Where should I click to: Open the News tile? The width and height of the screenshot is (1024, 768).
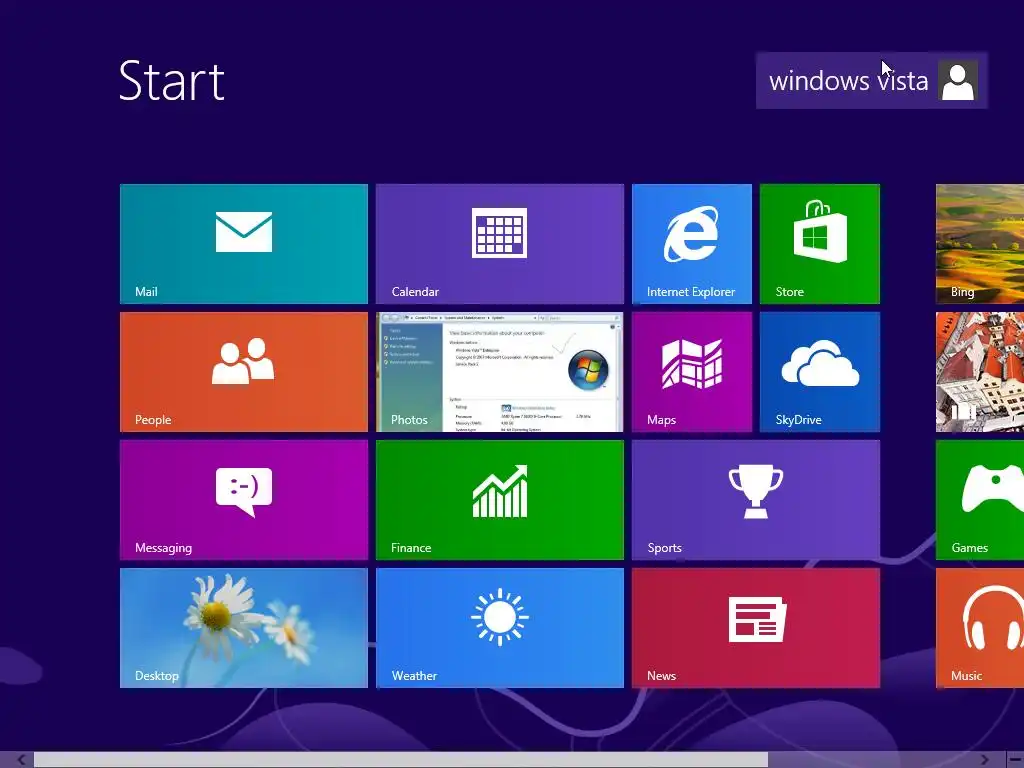[756, 628]
